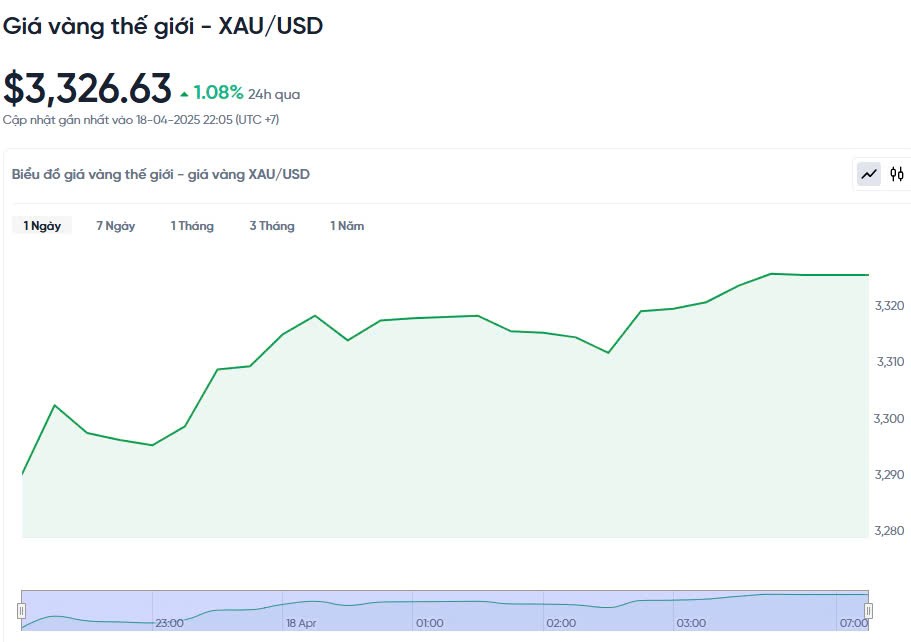The width and height of the screenshot is (911, 642).
Task: Click 01:00 mark in chart navigator
Action: point(429,623)
